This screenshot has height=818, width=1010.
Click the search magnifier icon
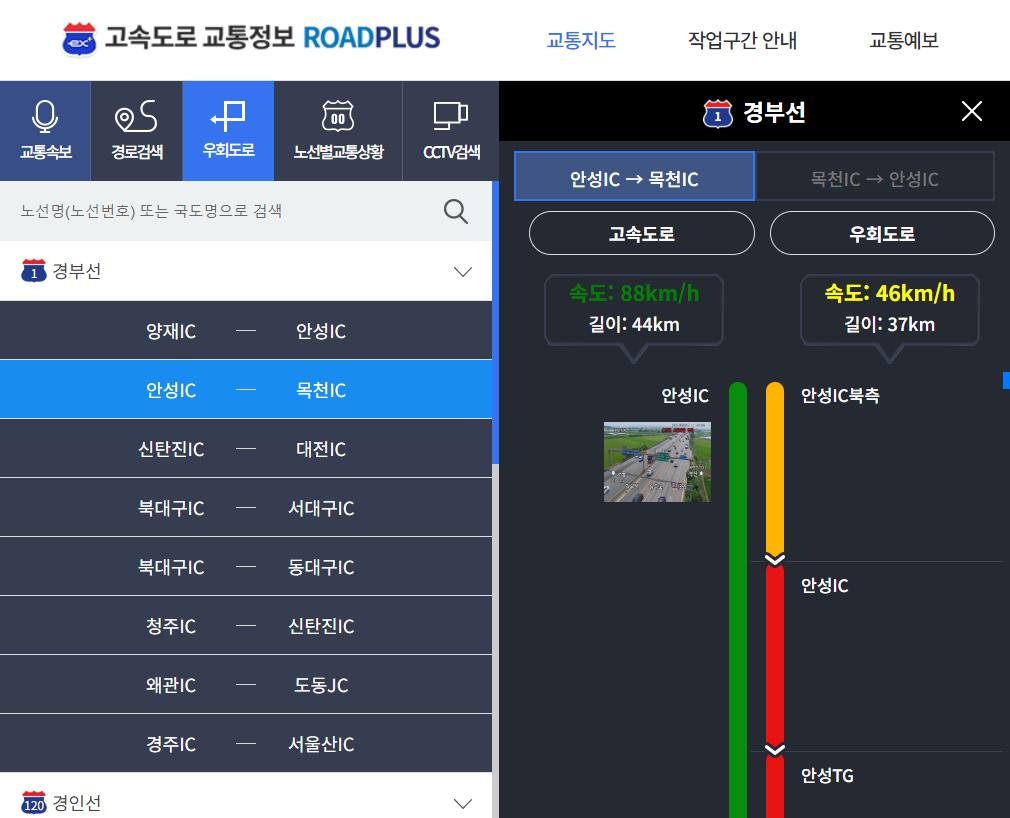[x=455, y=211]
